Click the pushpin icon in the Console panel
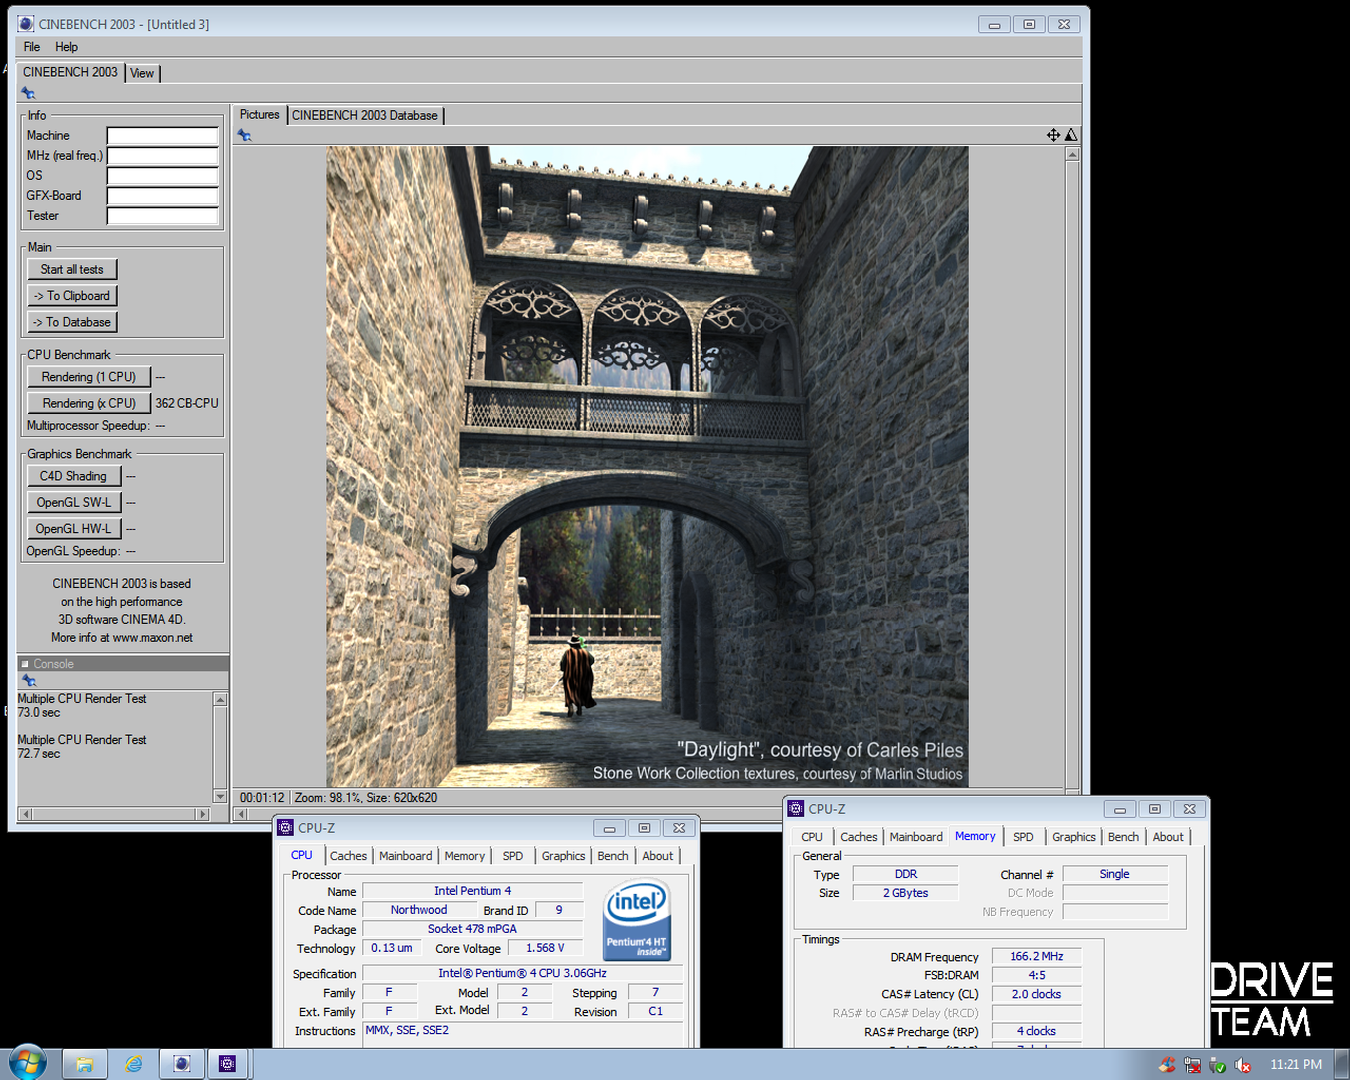 click(x=29, y=680)
